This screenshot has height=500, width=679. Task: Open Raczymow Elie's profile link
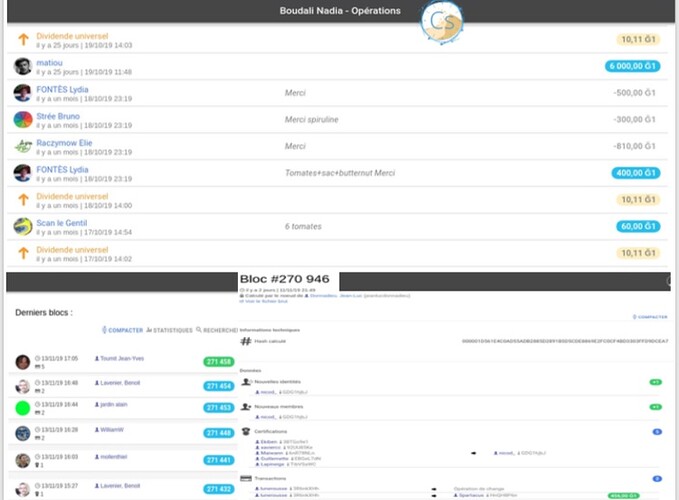(64, 143)
